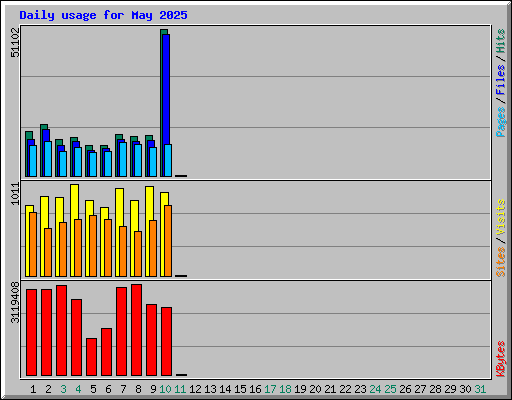The height and width of the screenshot is (400, 512).
Task: Click the cyan Pages bar for day 10
Action: tap(168, 160)
